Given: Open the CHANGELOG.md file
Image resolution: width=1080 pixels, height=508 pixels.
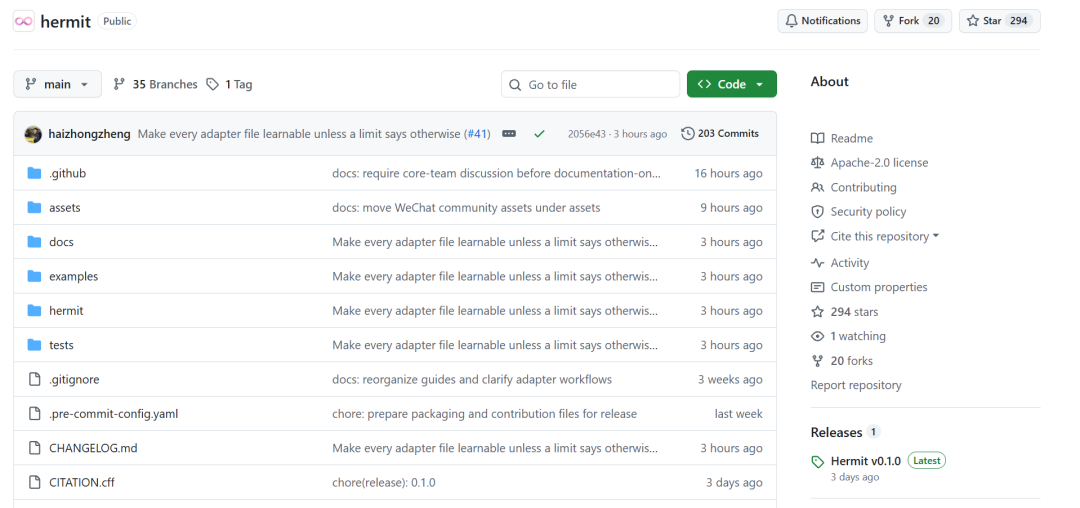Looking at the screenshot, I should pos(93,449).
